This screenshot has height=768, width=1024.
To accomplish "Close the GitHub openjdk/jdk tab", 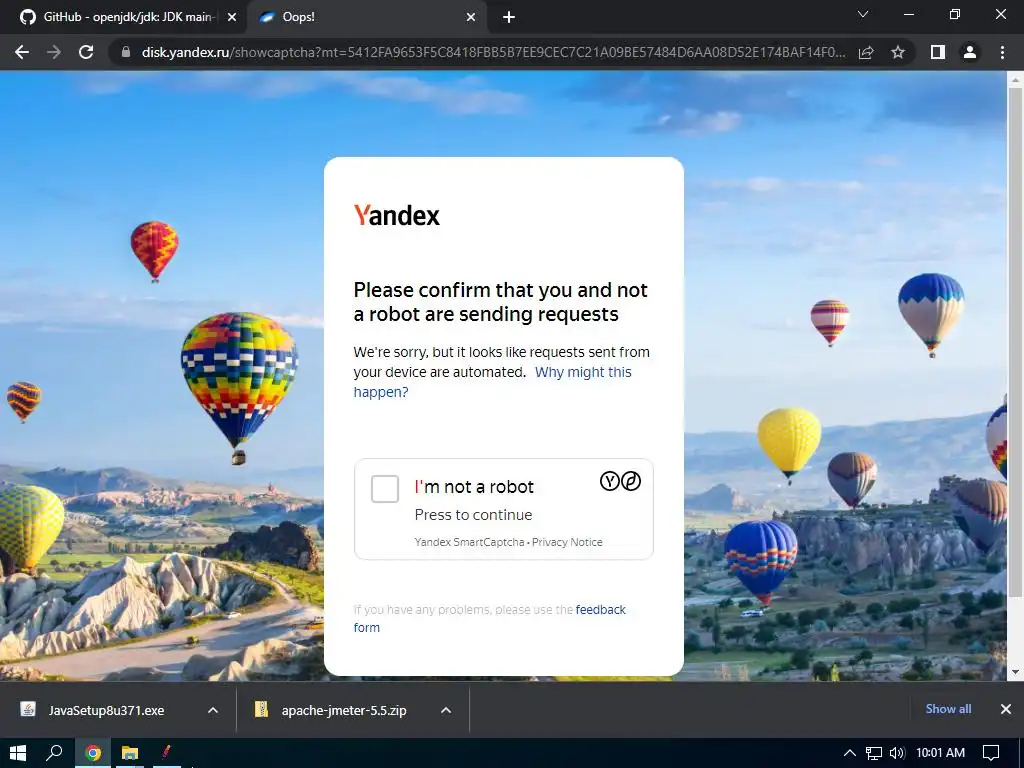I will (232, 18).
